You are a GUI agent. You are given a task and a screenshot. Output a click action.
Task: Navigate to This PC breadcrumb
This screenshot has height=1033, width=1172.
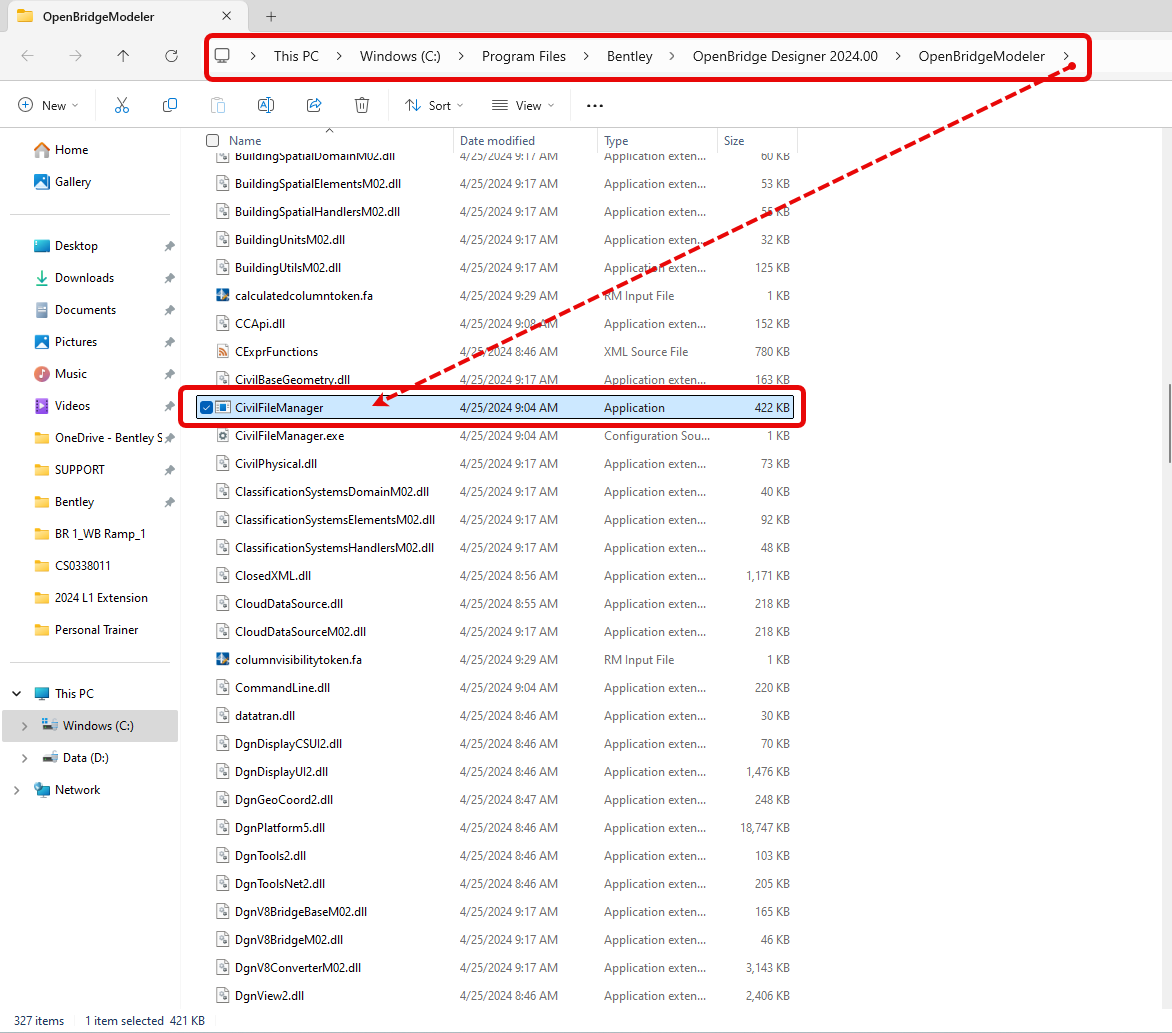point(296,56)
